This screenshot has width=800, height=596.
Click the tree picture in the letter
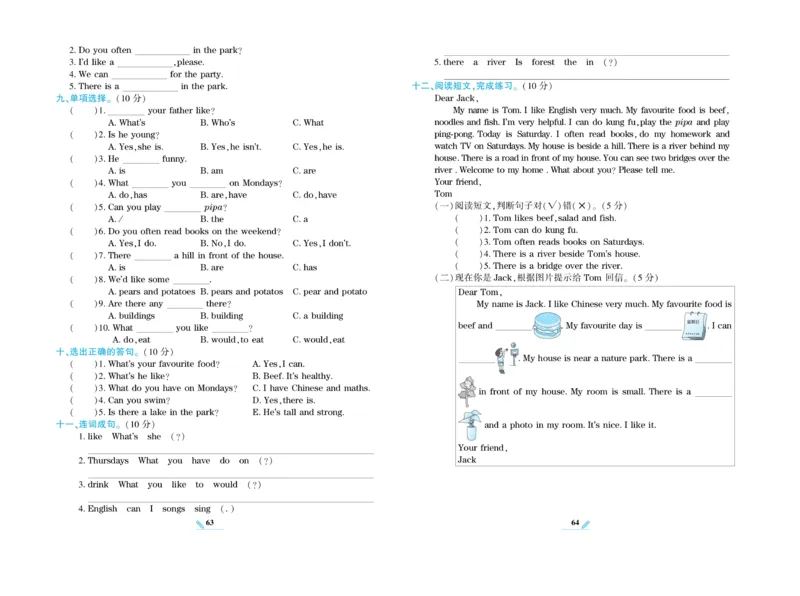467,390
